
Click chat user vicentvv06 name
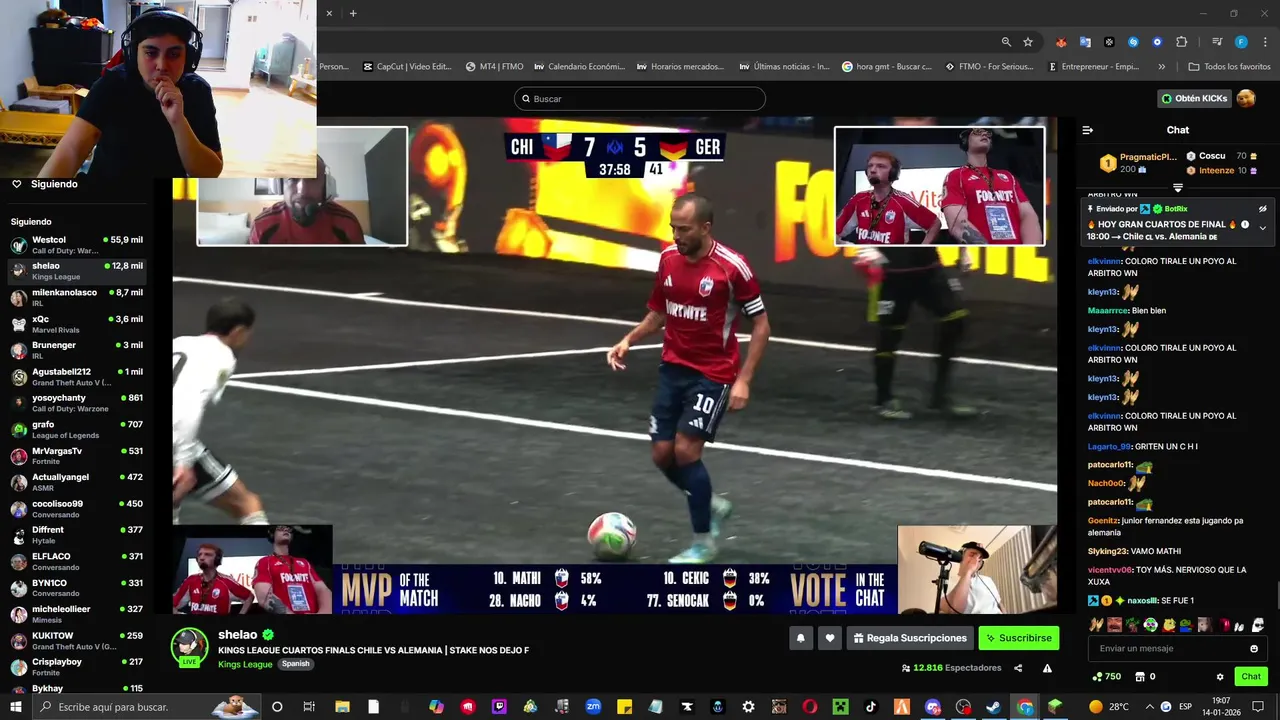pos(1112,570)
